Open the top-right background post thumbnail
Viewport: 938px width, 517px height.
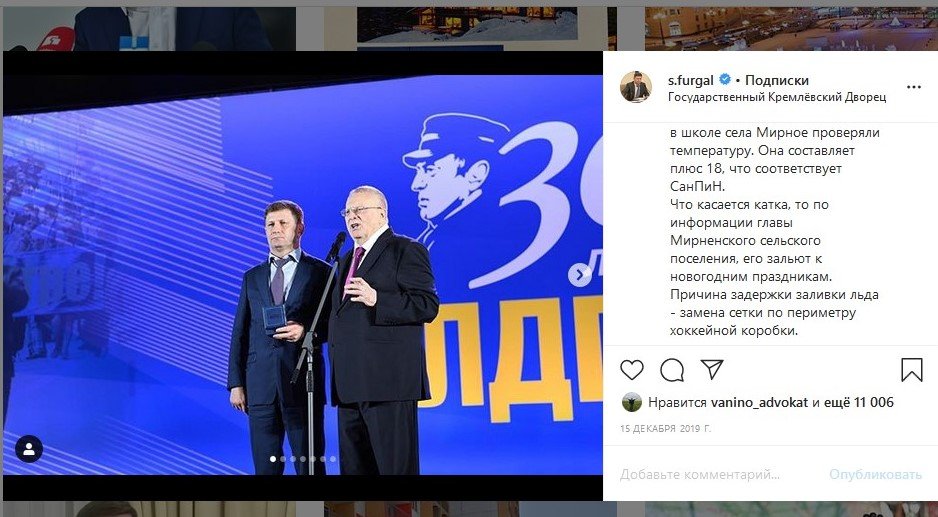tap(791, 29)
